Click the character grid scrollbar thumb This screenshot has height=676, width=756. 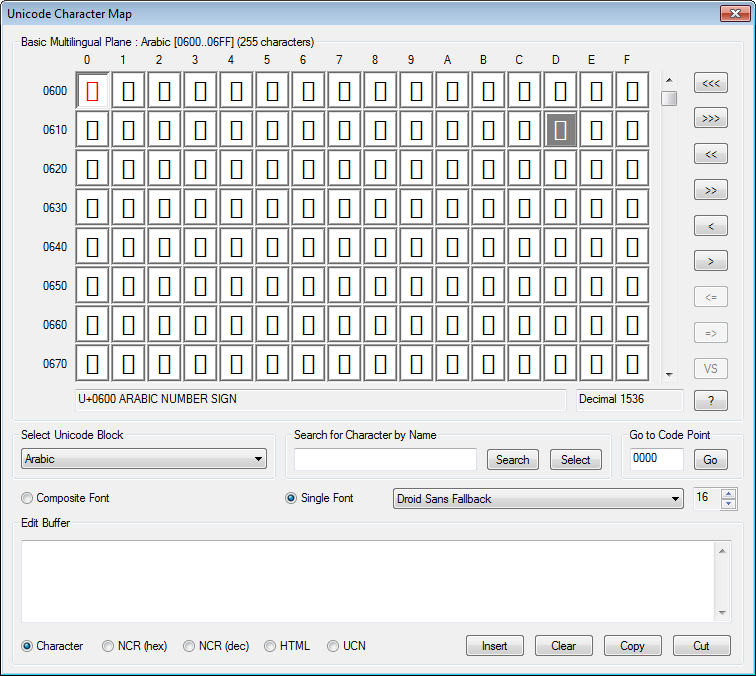coord(669,98)
